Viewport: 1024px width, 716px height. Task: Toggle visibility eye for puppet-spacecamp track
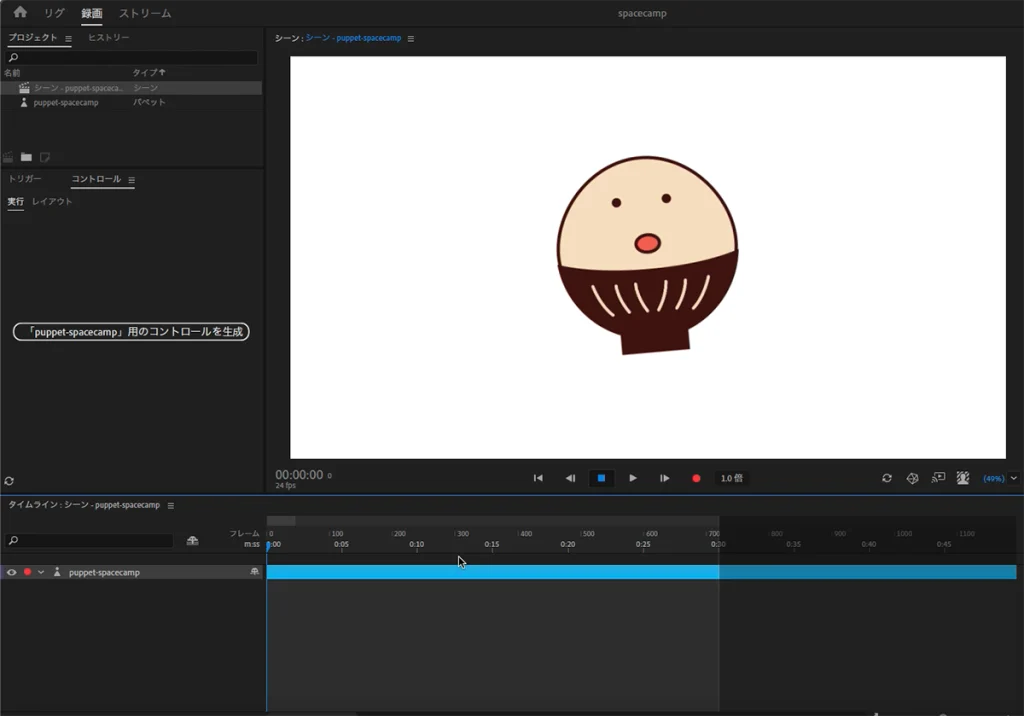(12, 572)
